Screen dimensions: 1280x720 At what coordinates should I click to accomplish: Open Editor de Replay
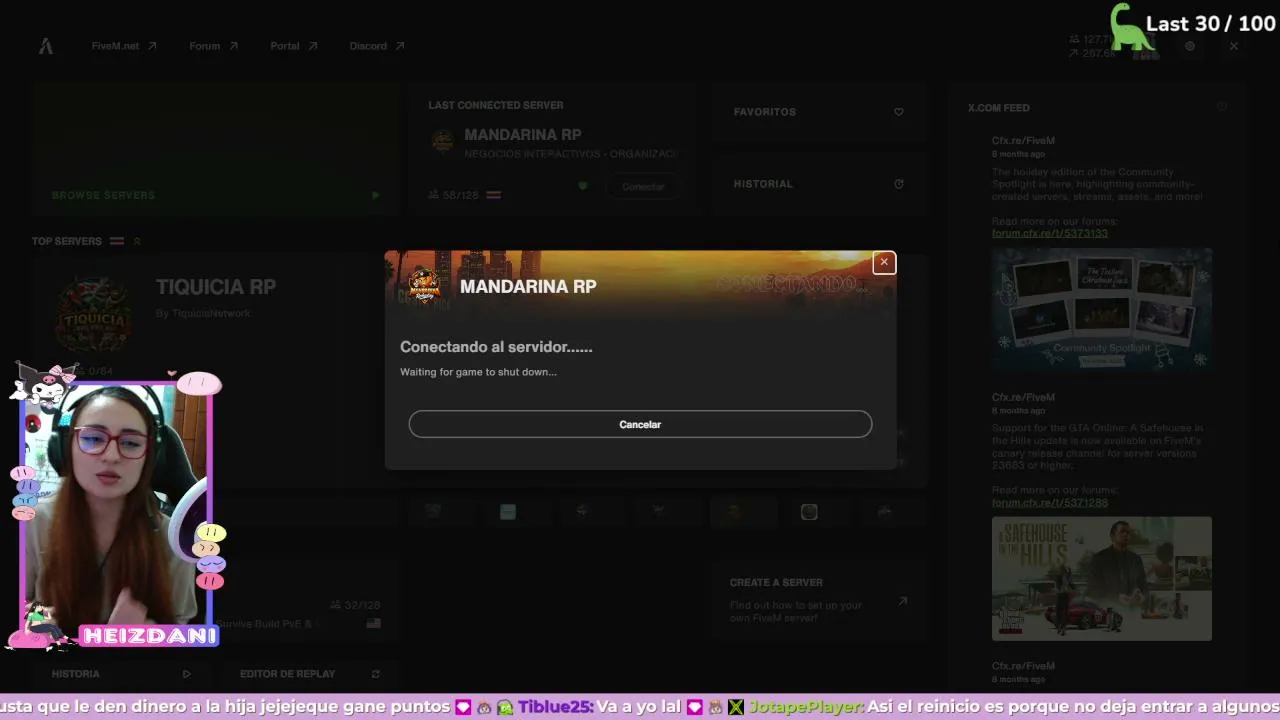point(310,674)
